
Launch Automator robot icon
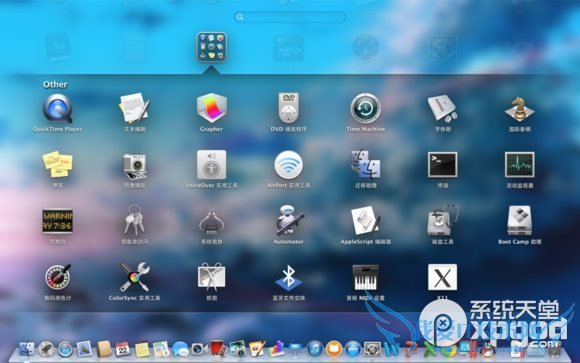click(x=289, y=221)
